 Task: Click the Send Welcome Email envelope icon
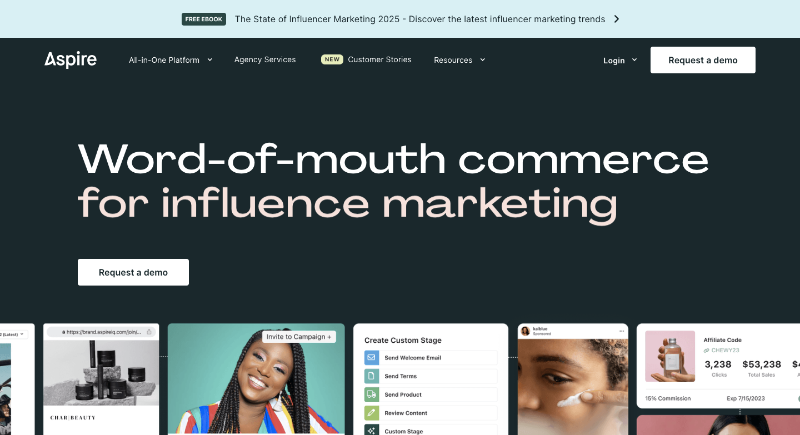(371, 357)
